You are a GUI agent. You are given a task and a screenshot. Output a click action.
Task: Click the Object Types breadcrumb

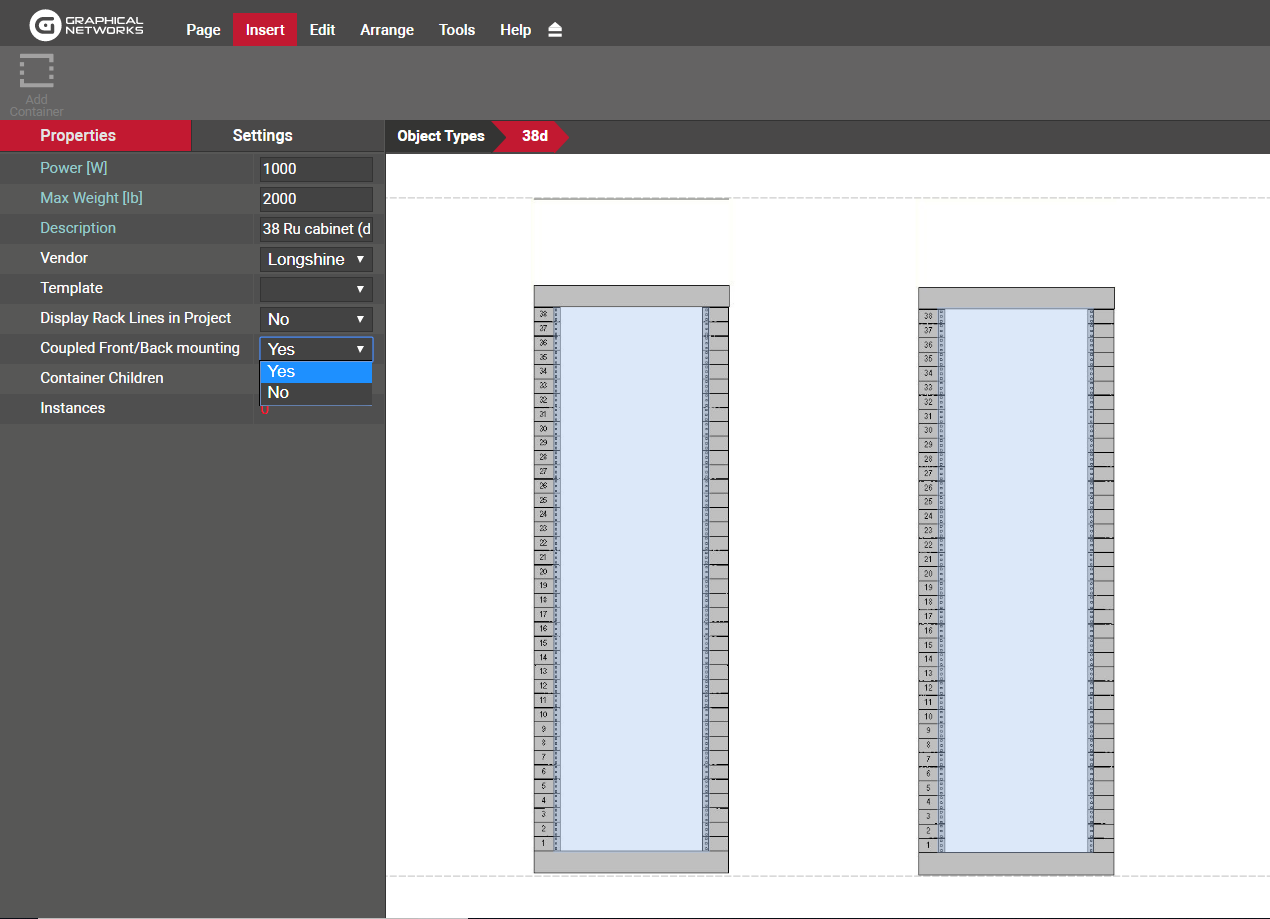click(x=440, y=136)
